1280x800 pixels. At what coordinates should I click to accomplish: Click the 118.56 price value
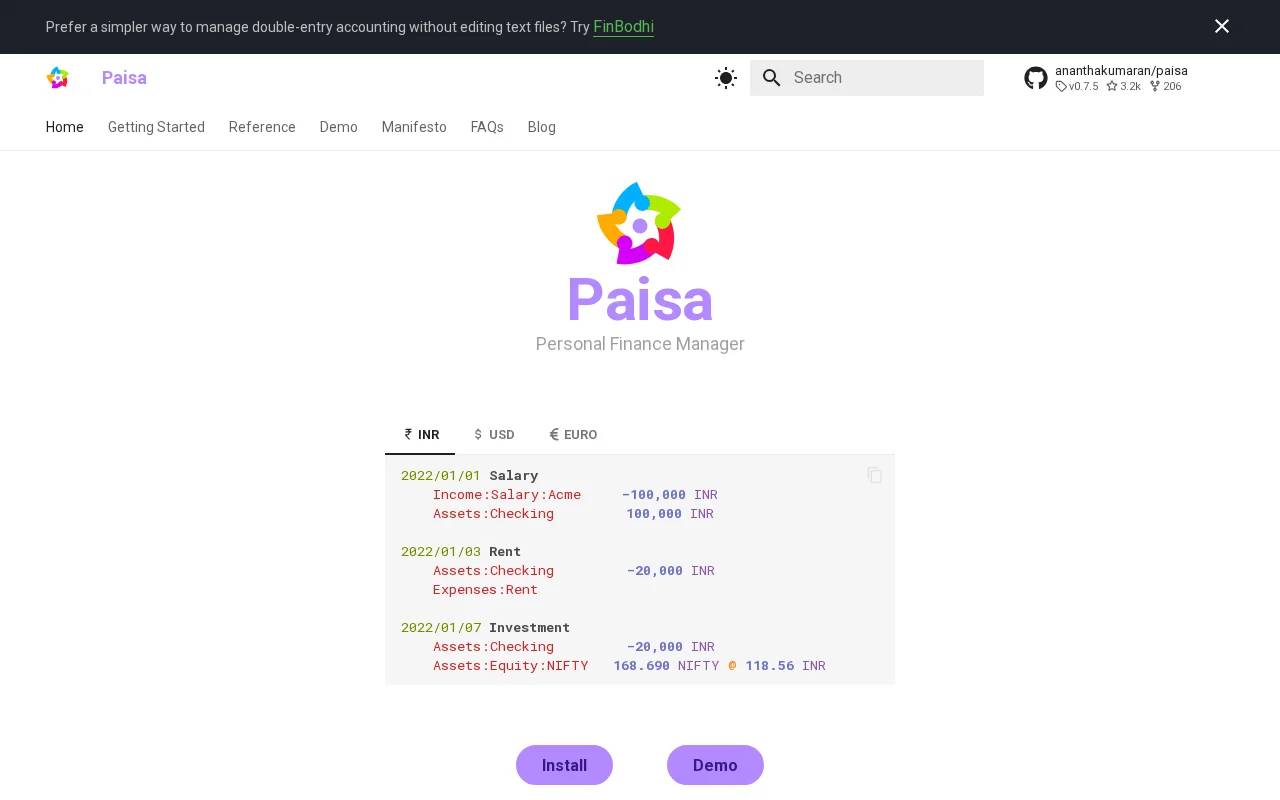(770, 666)
